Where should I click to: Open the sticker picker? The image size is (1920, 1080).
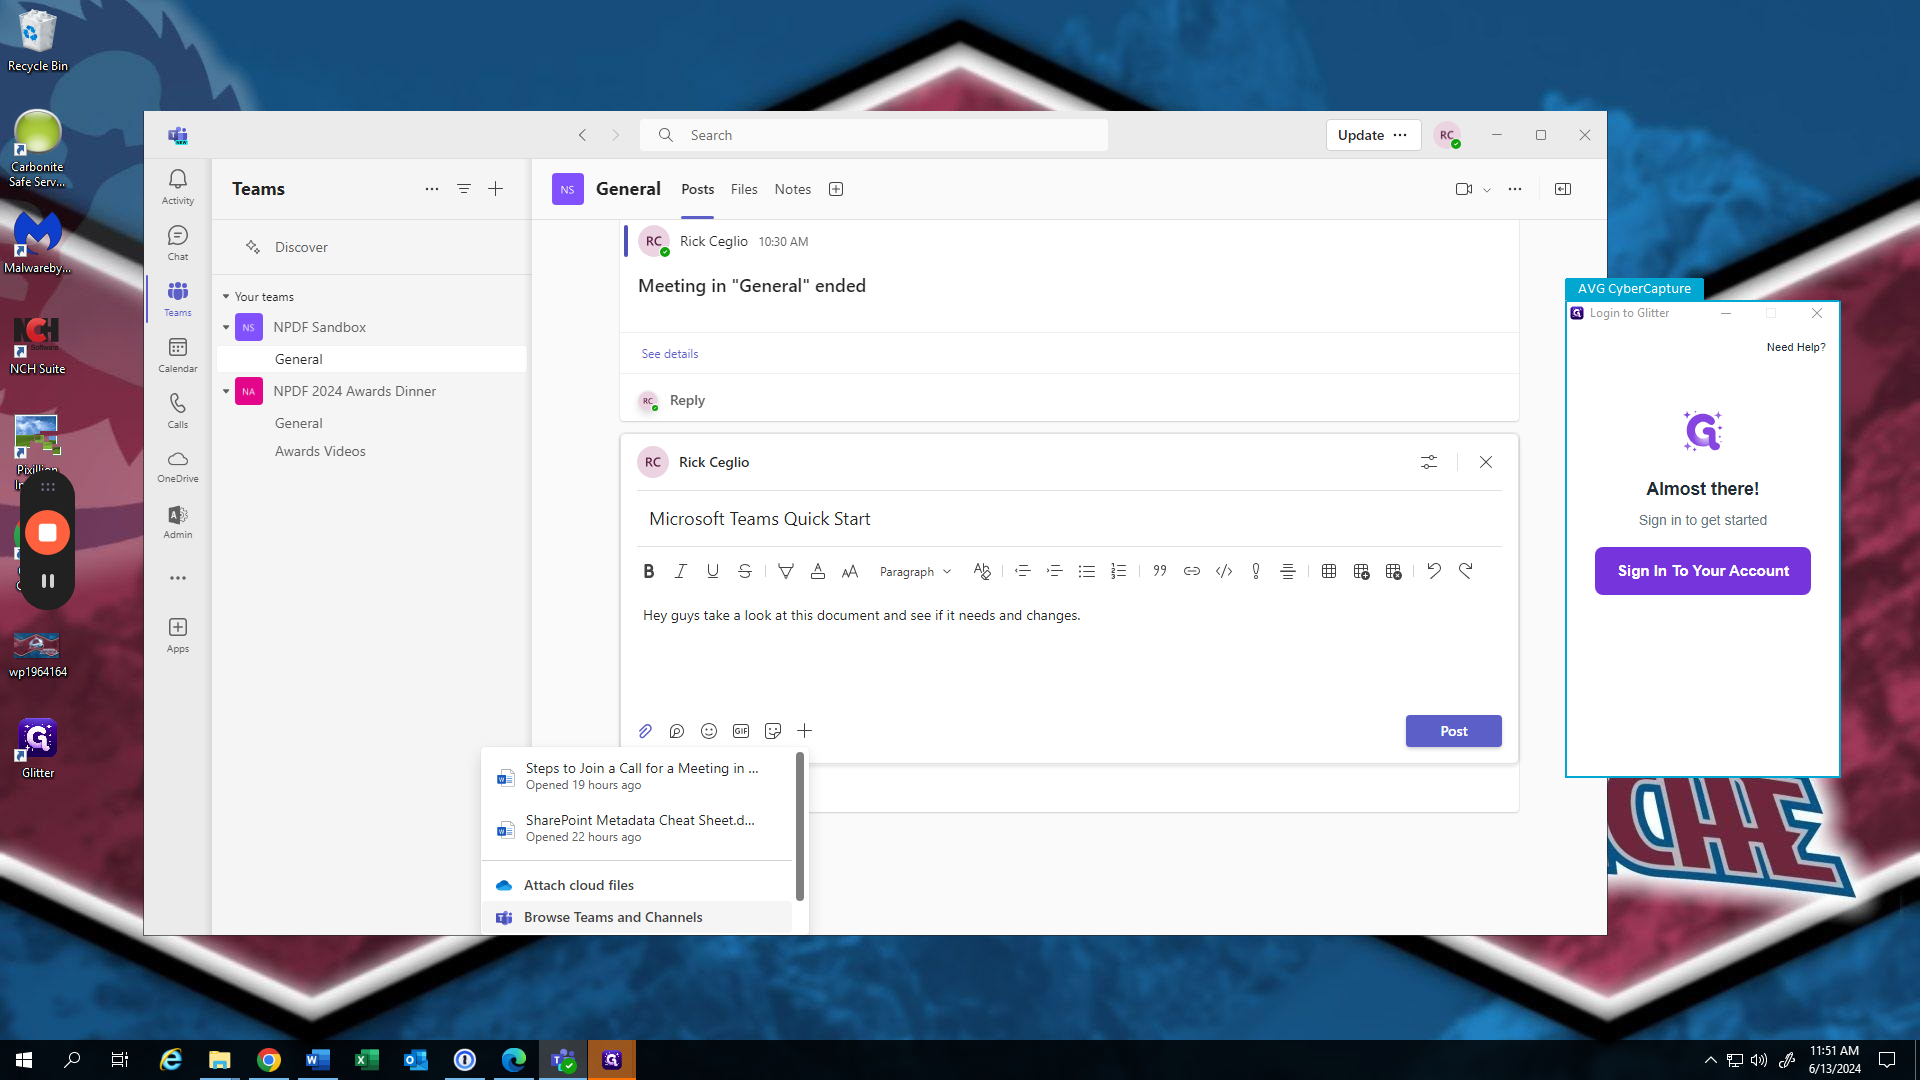pyautogui.click(x=773, y=731)
